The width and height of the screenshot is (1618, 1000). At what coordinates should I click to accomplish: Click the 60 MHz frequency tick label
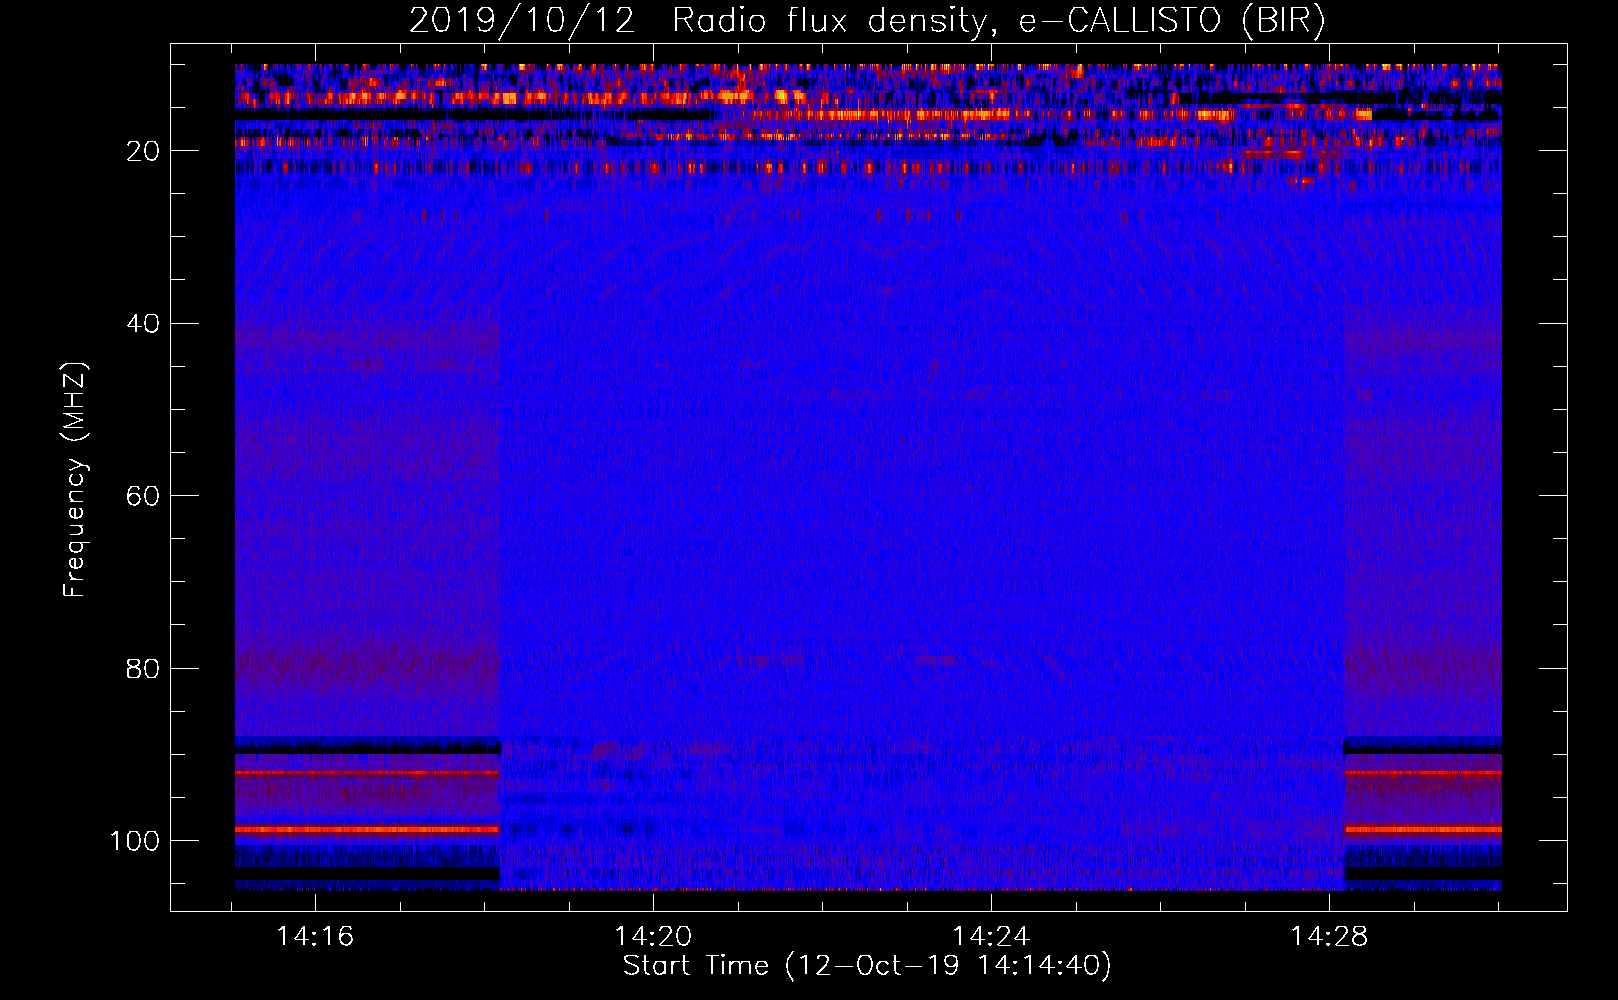pos(144,496)
